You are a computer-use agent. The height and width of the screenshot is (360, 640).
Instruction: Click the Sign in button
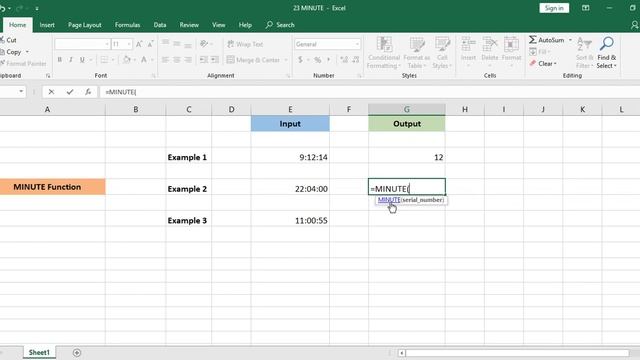click(x=554, y=8)
